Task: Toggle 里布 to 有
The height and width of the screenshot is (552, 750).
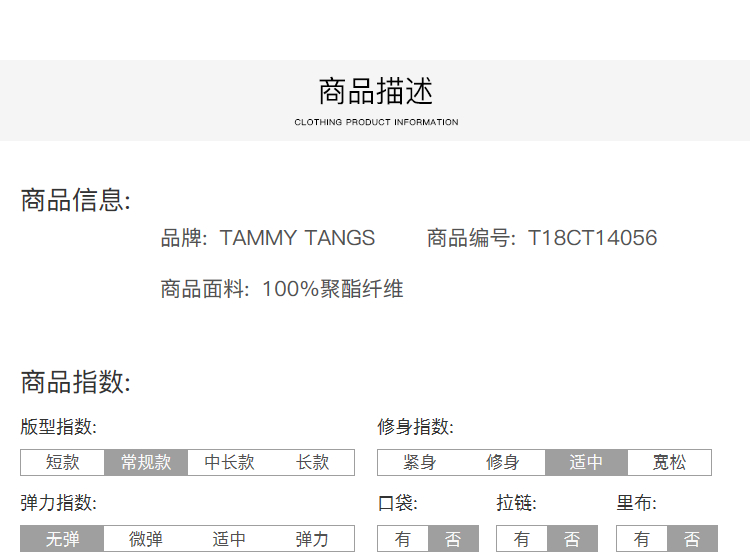Action: [641, 539]
